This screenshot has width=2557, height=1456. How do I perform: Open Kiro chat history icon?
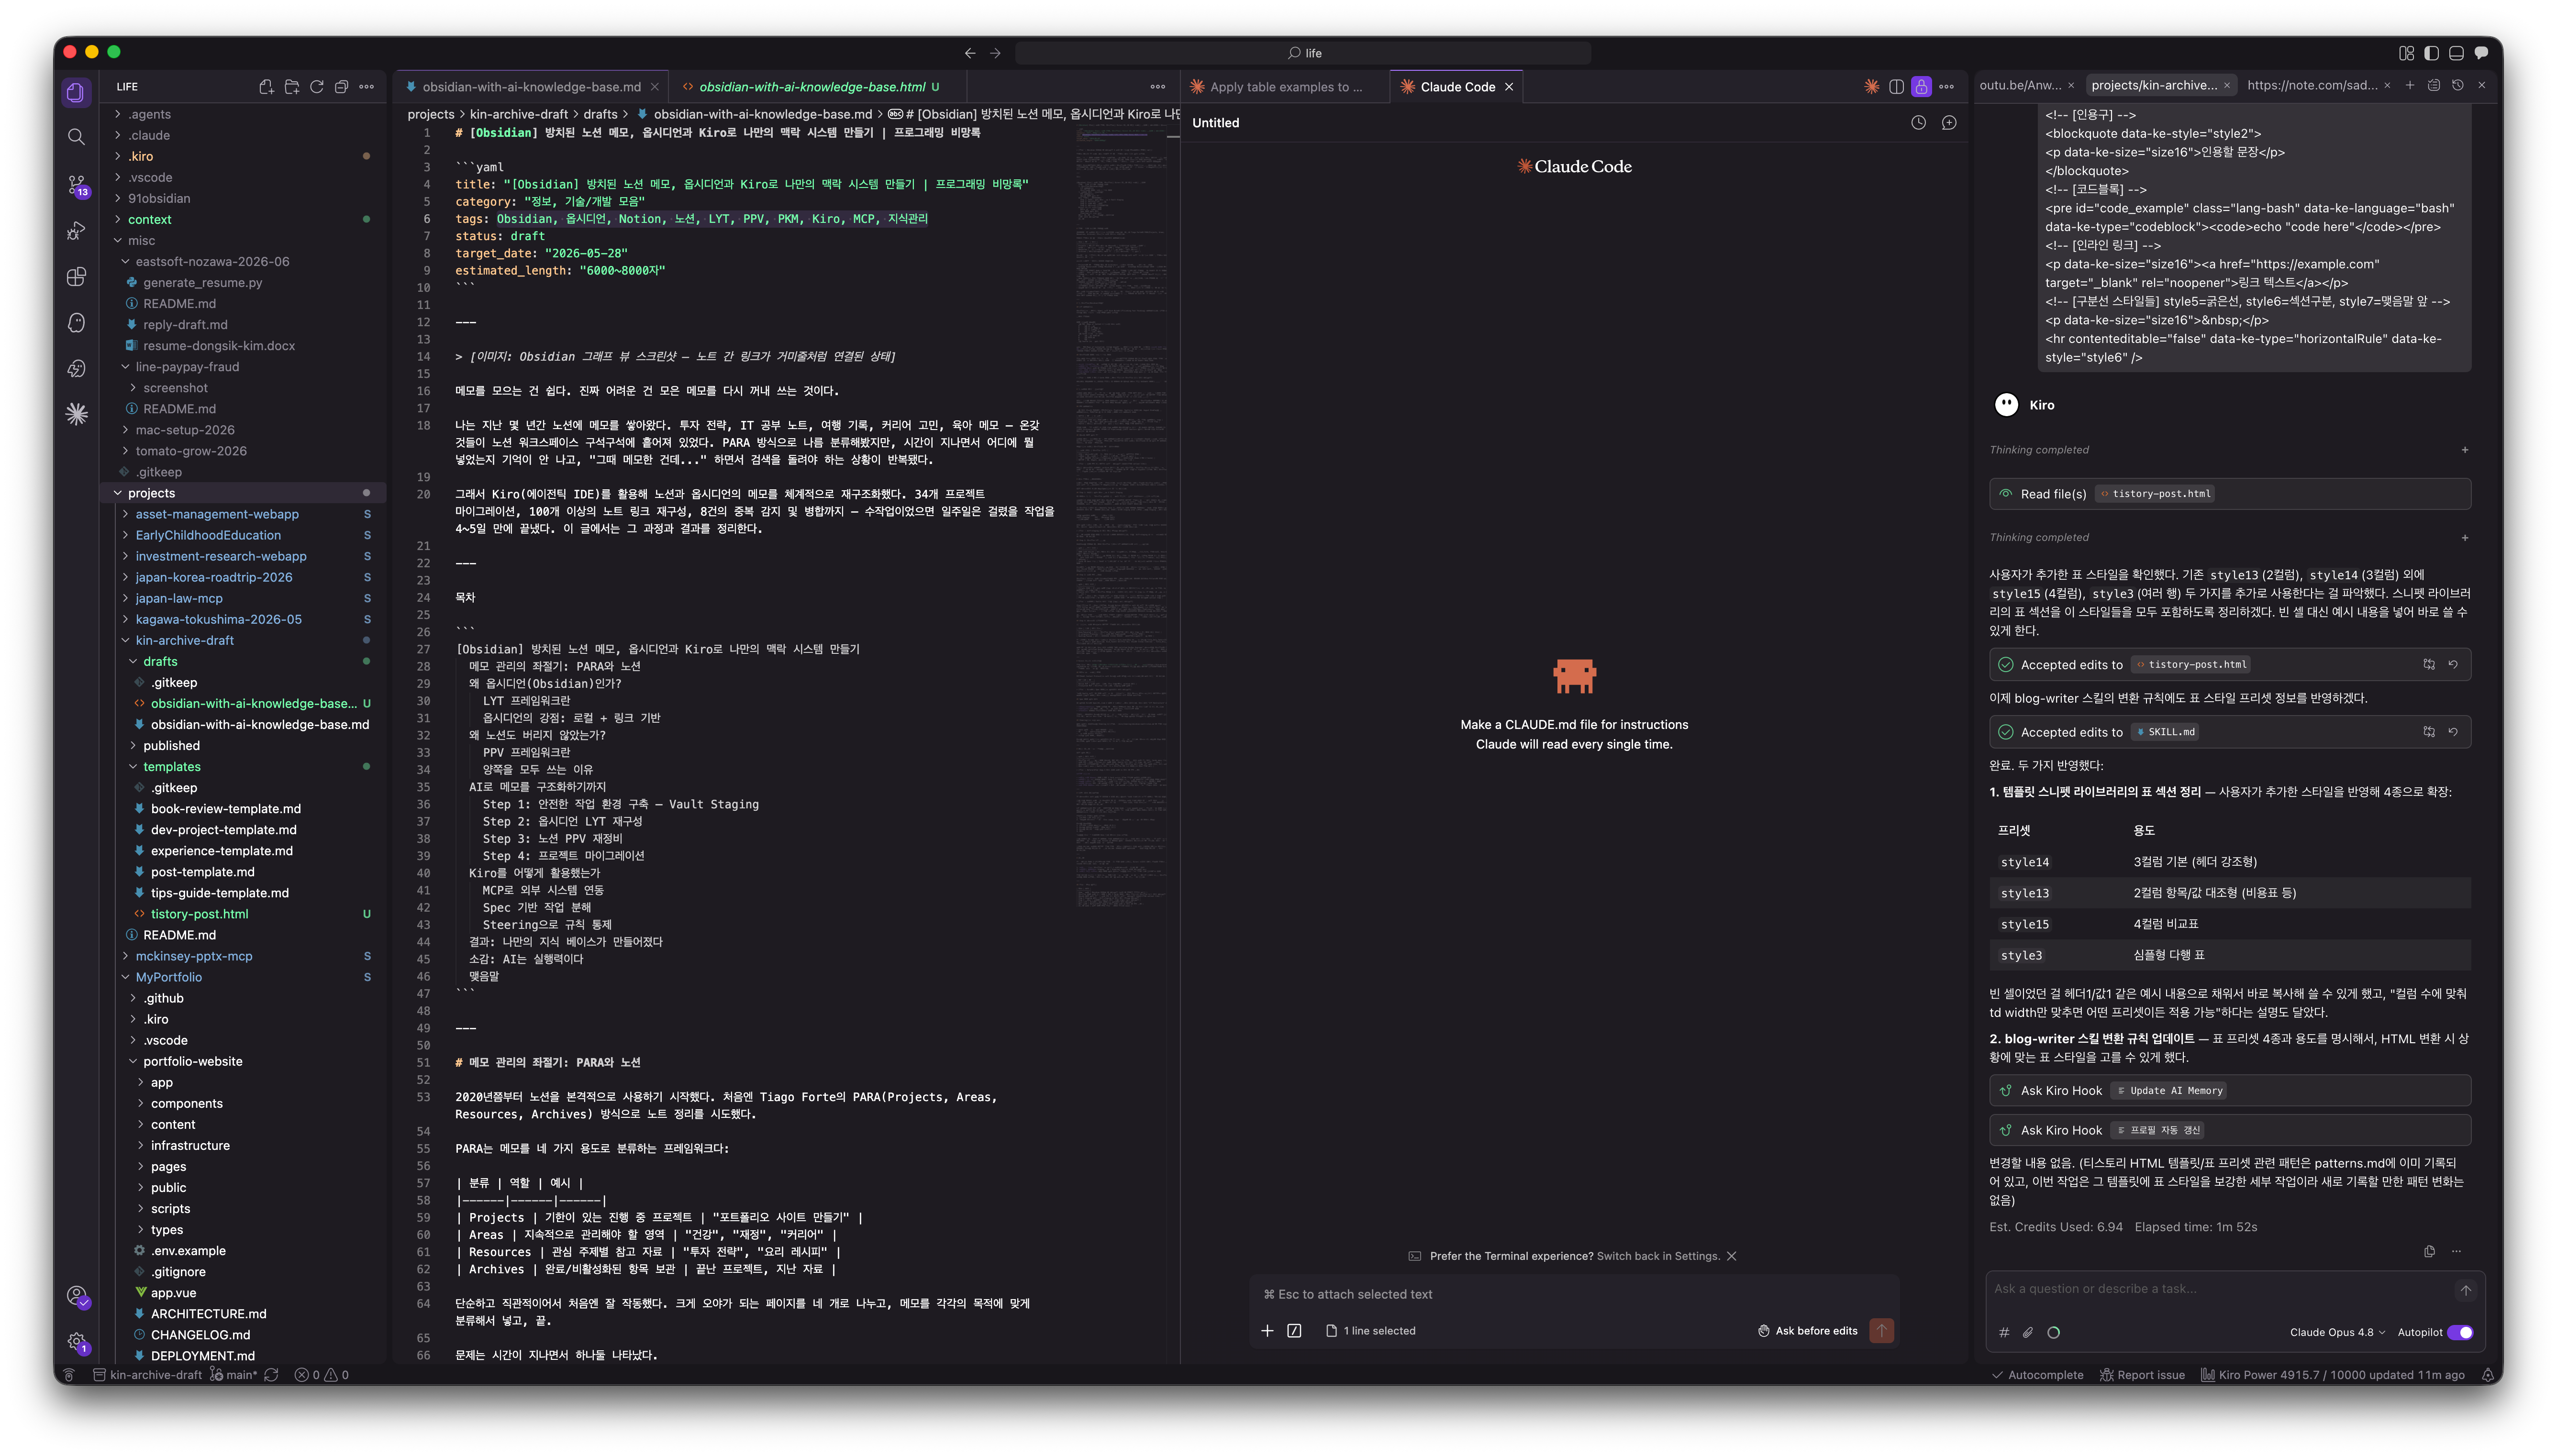coord(2458,85)
